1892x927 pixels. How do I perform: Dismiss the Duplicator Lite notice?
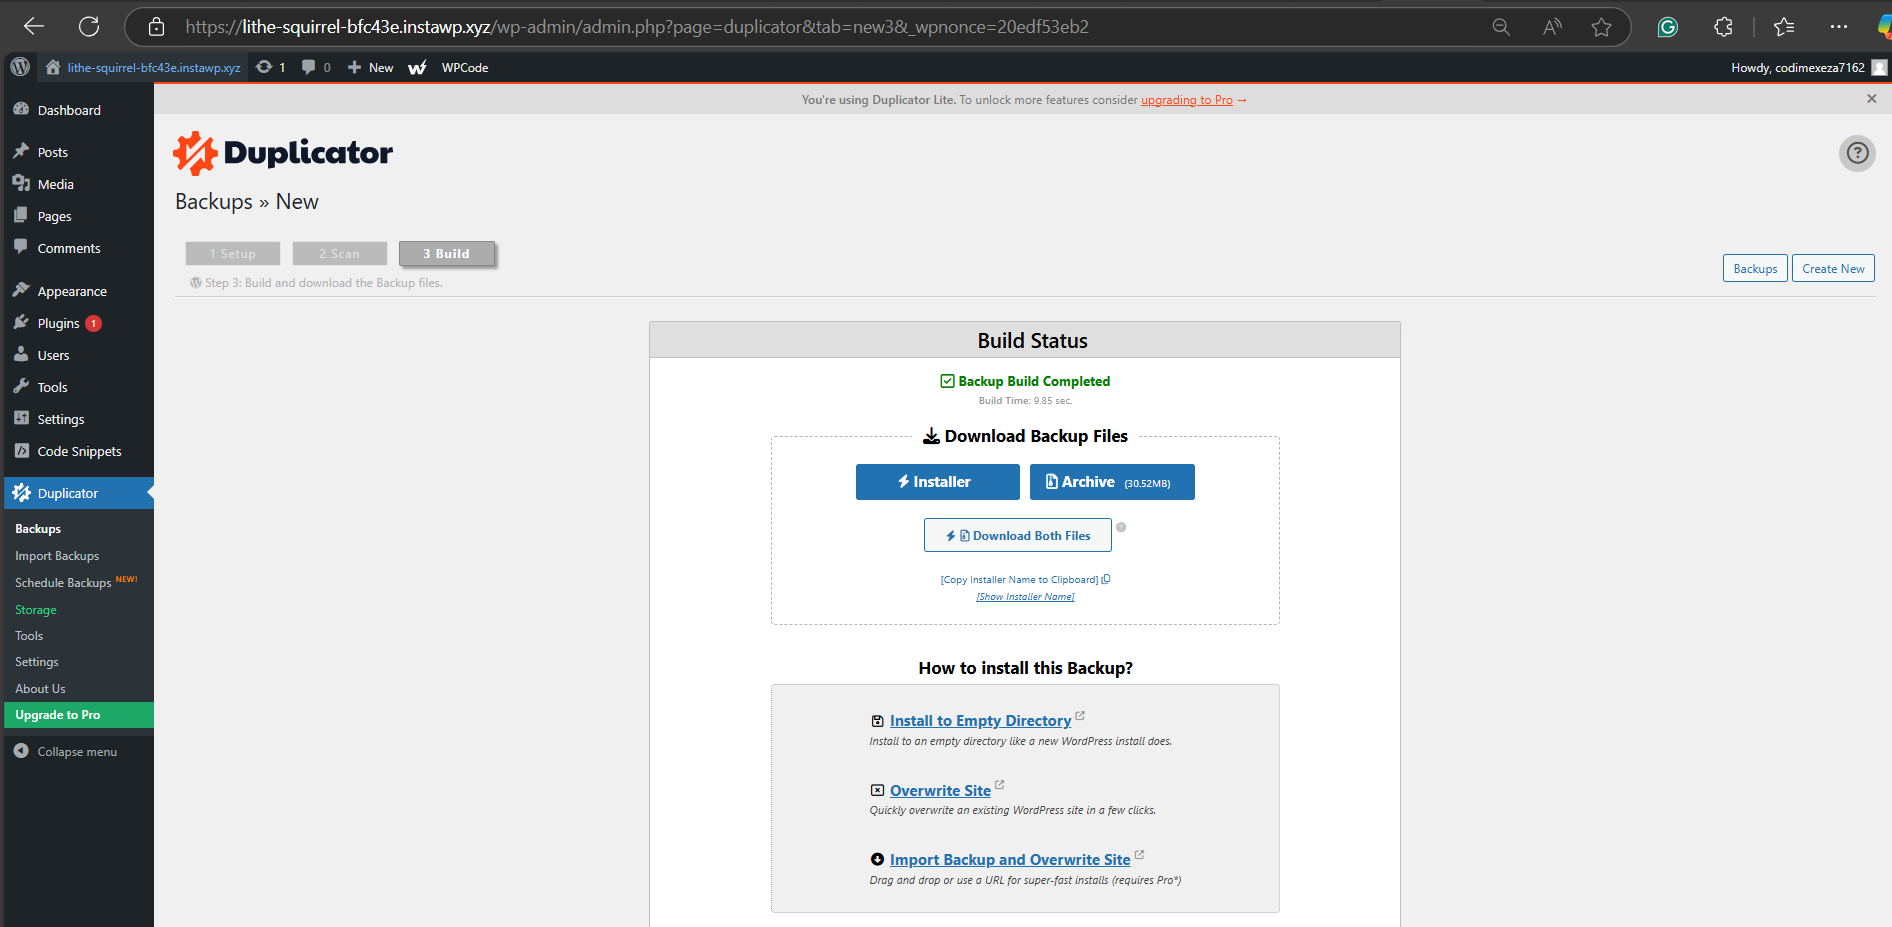[x=1872, y=99]
